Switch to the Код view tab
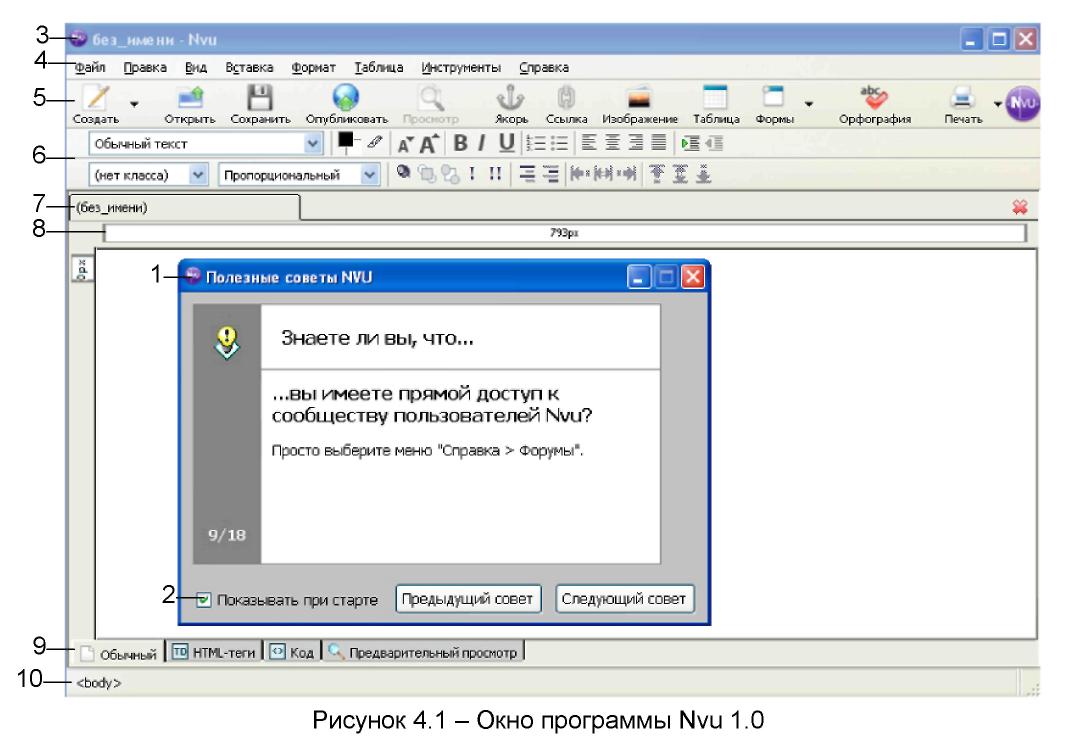Screen dimensions: 1072x751 (x=291, y=653)
